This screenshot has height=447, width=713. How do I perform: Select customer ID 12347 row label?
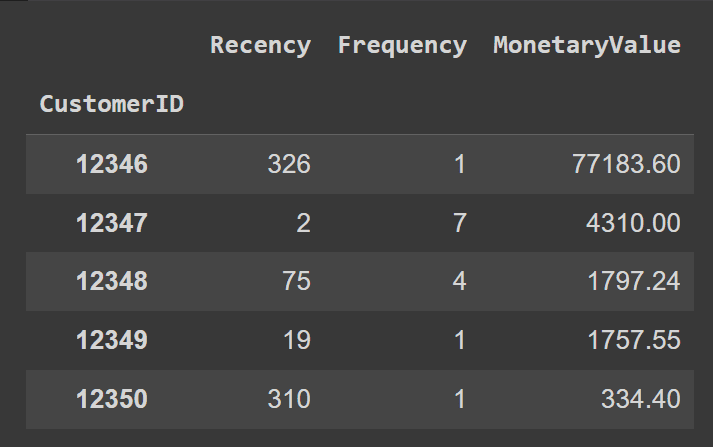point(112,223)
